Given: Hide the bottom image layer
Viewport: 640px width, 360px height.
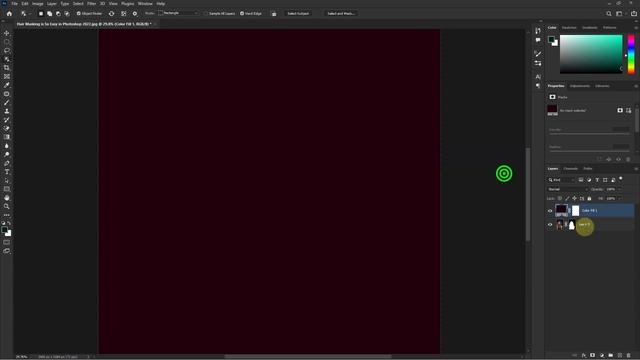Looking at the screenshot, I should [550, 224].
